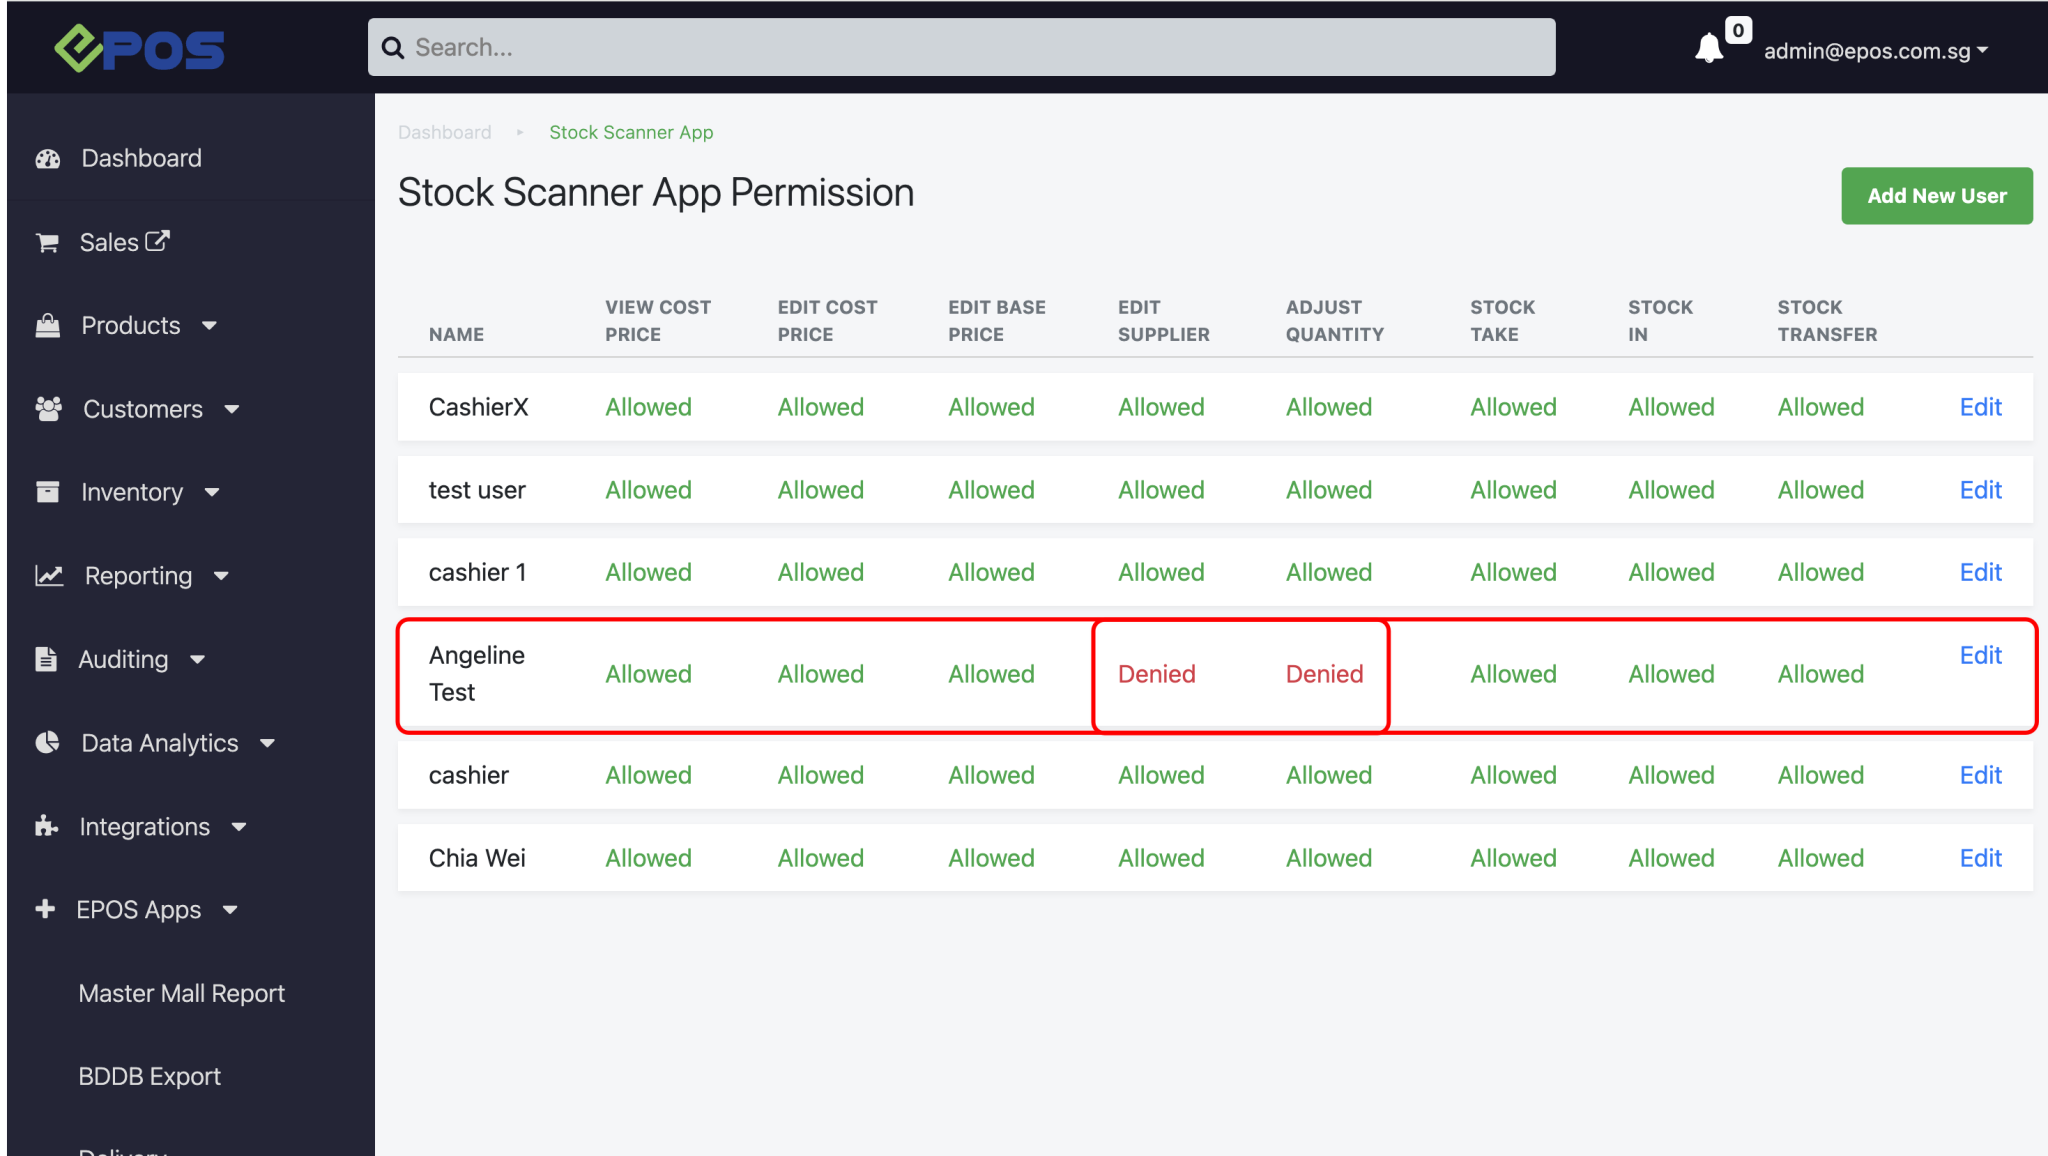Click Edit for Chia Wei row
This screenshot has height=1156, width=2048.
pyautogui.click(x=1980, y=858)
